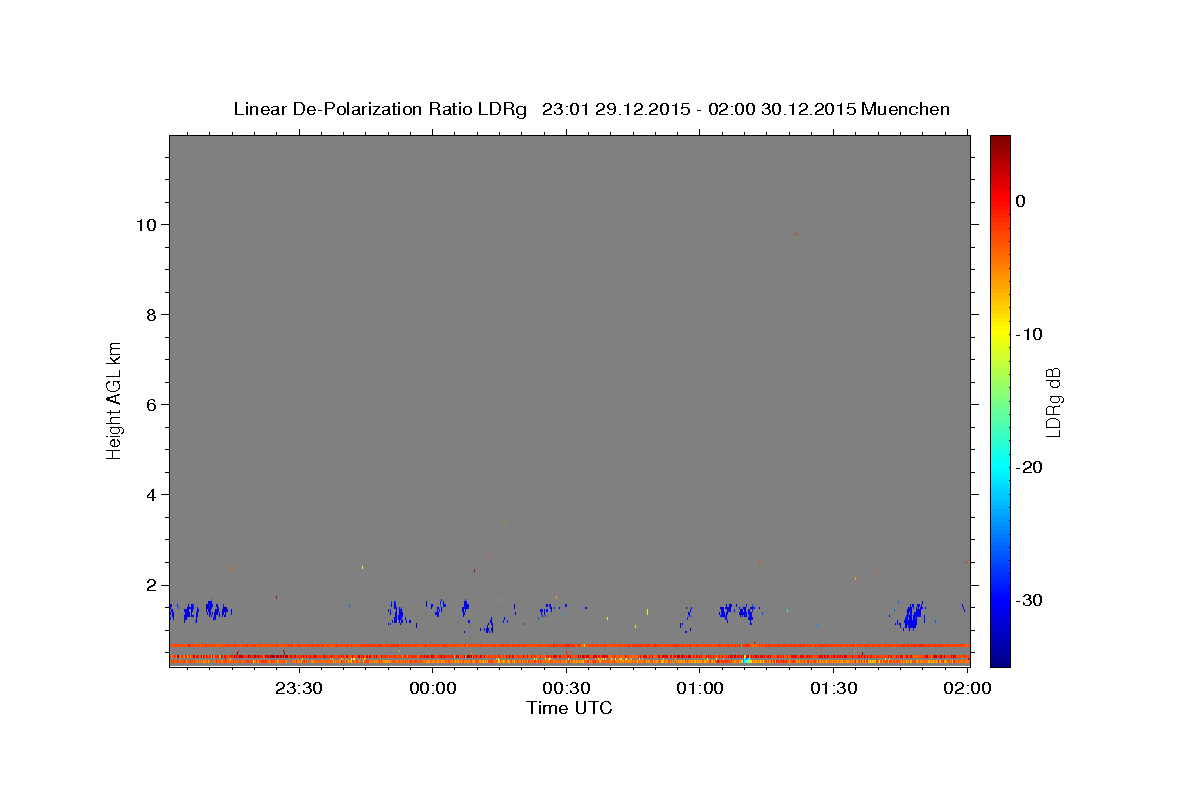Viewport: 1200px width, 800px height.
Task: Click the "00:30" time tick label
Action: pos(567,688)
